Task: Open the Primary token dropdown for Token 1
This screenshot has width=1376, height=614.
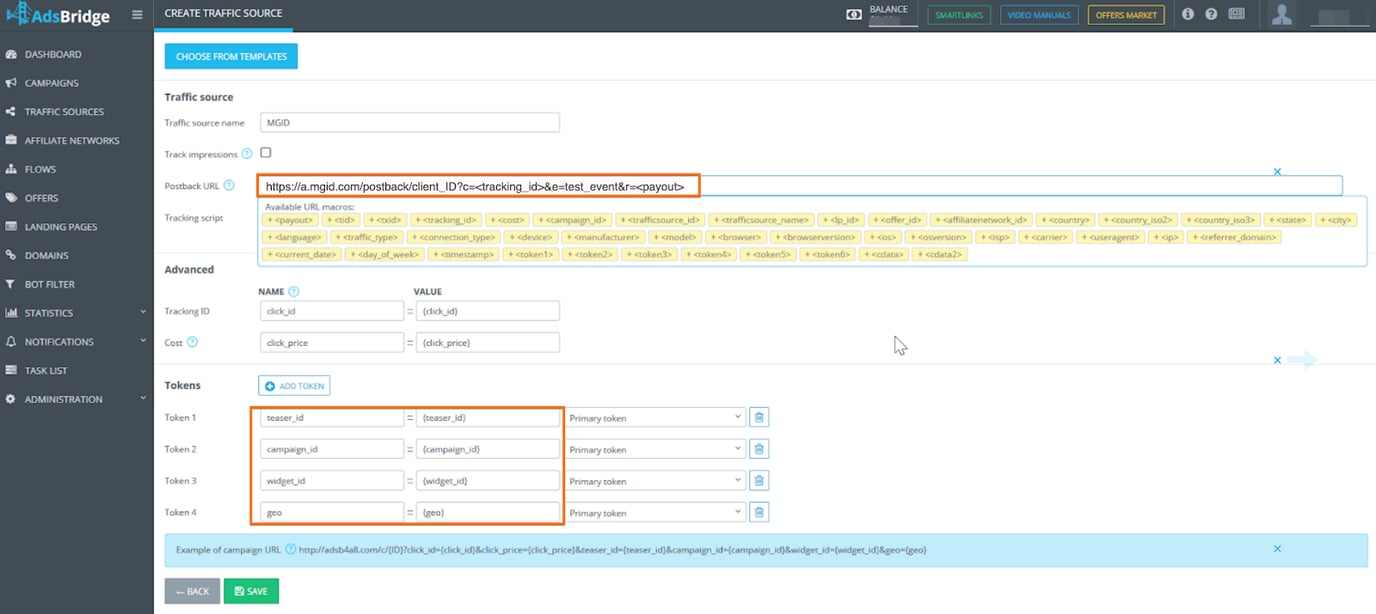Action: pyautogui.click(x=655, y=416)
